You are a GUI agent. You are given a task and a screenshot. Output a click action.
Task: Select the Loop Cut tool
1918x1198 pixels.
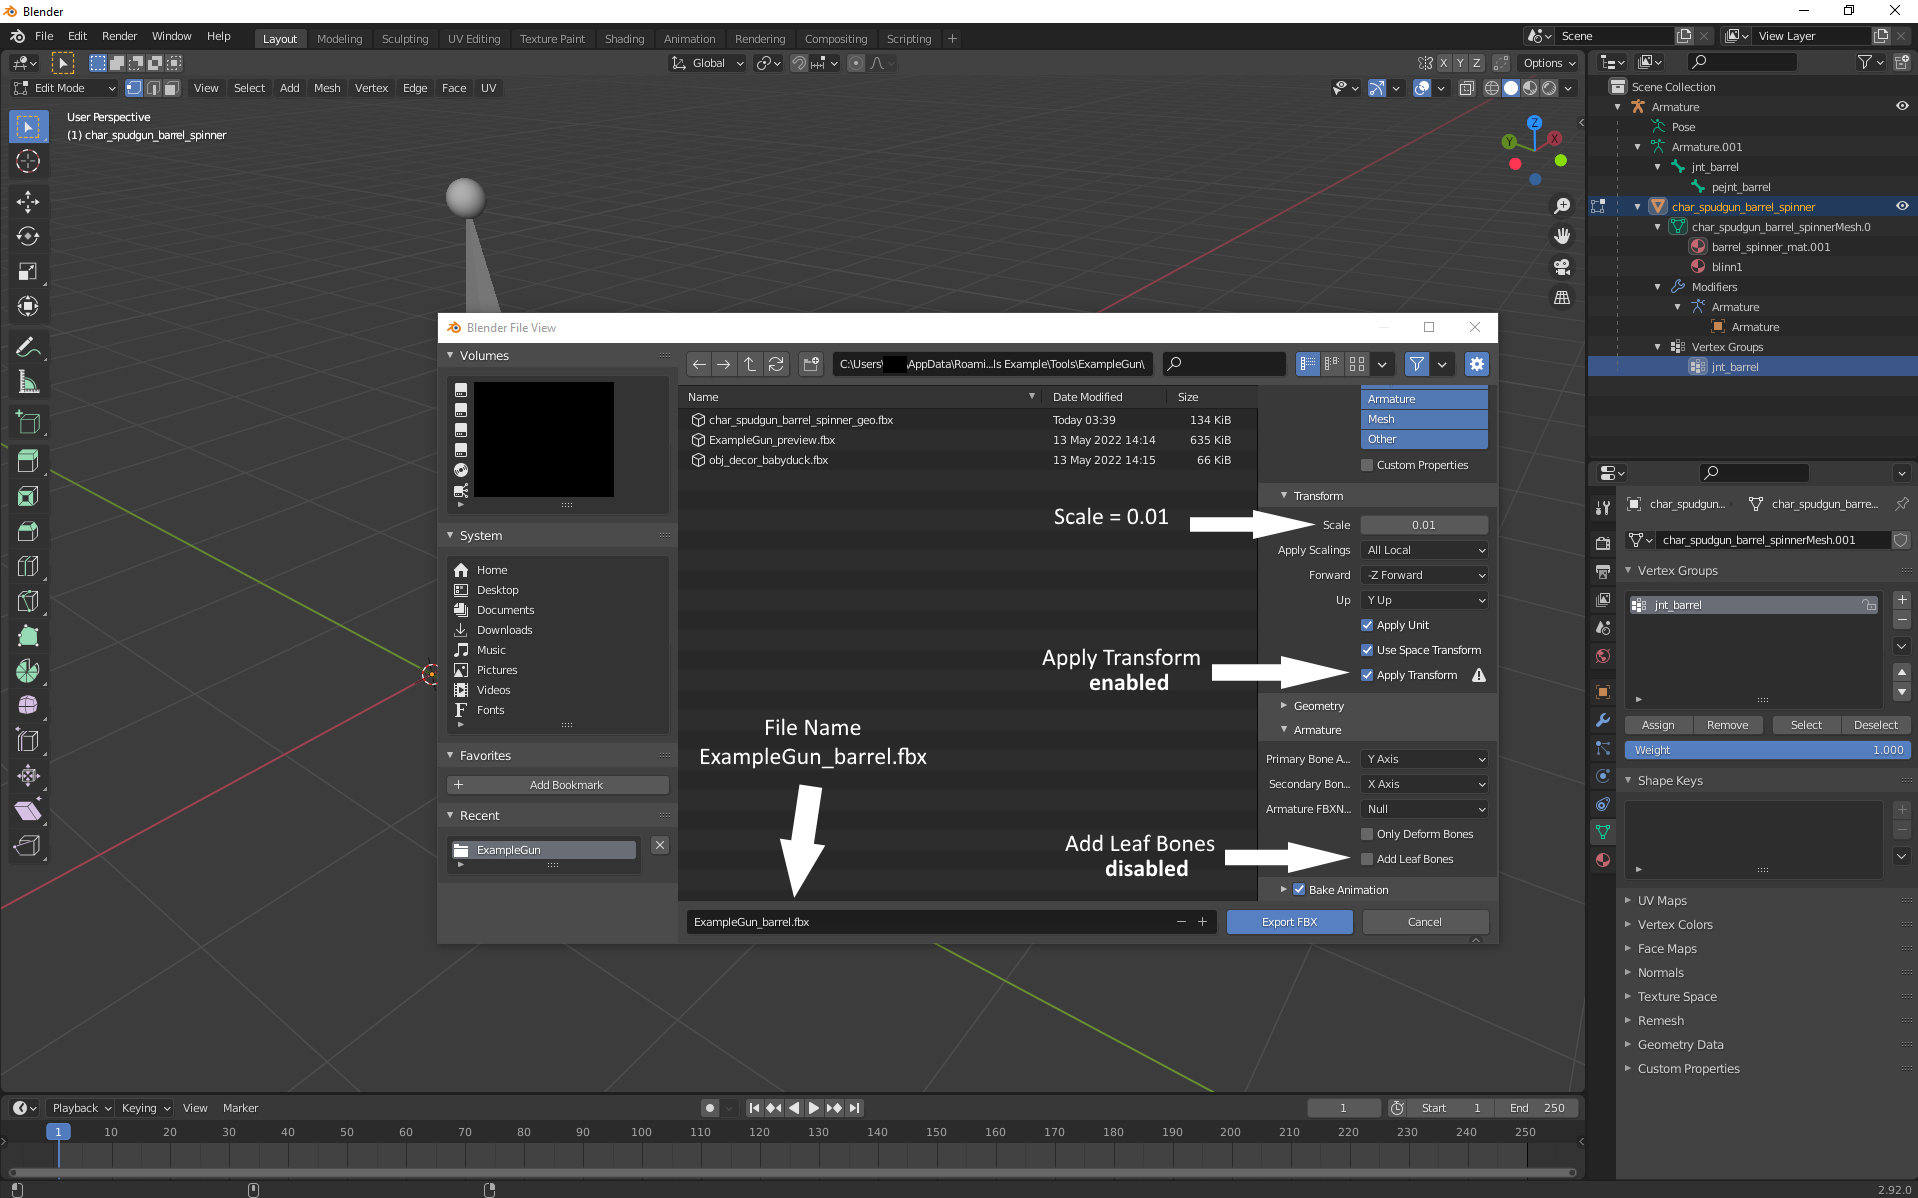(x=28, y=566)
